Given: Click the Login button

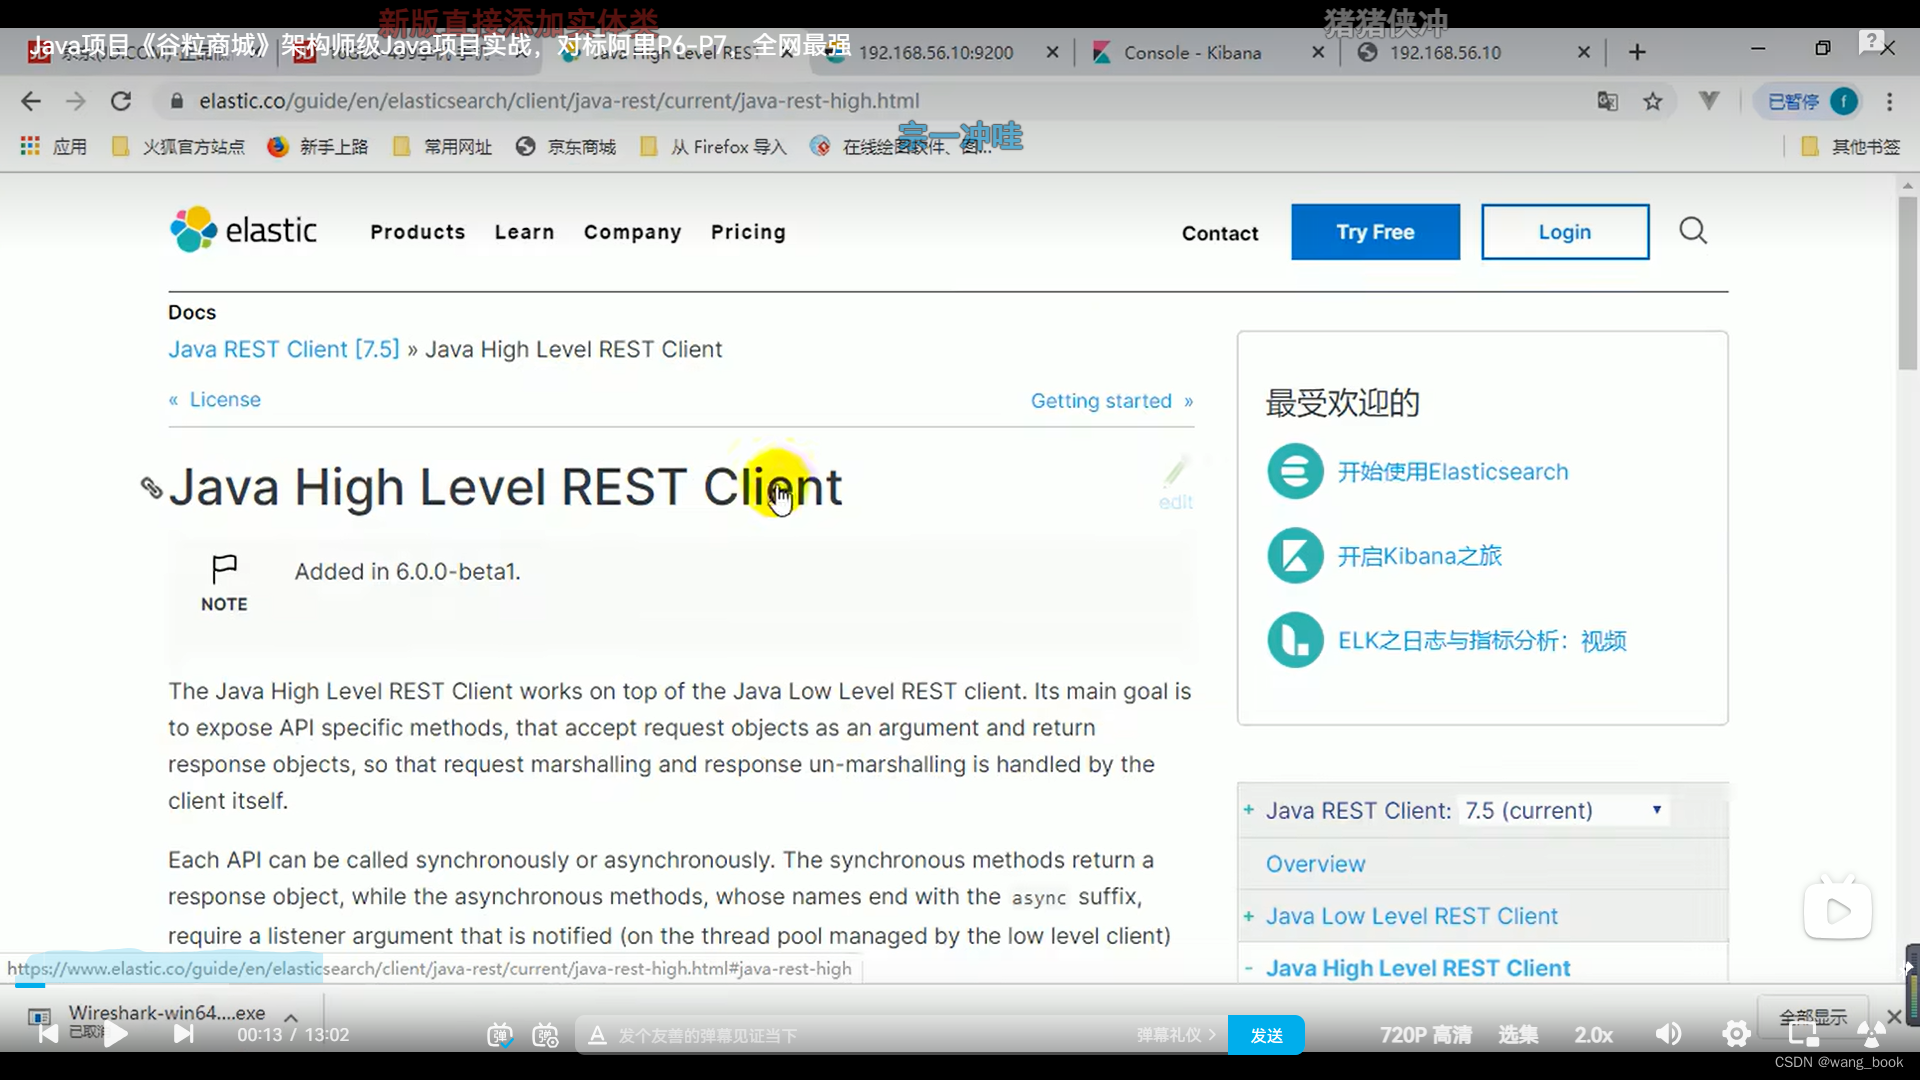Looking at the screenshot, I should point(1565,232).
